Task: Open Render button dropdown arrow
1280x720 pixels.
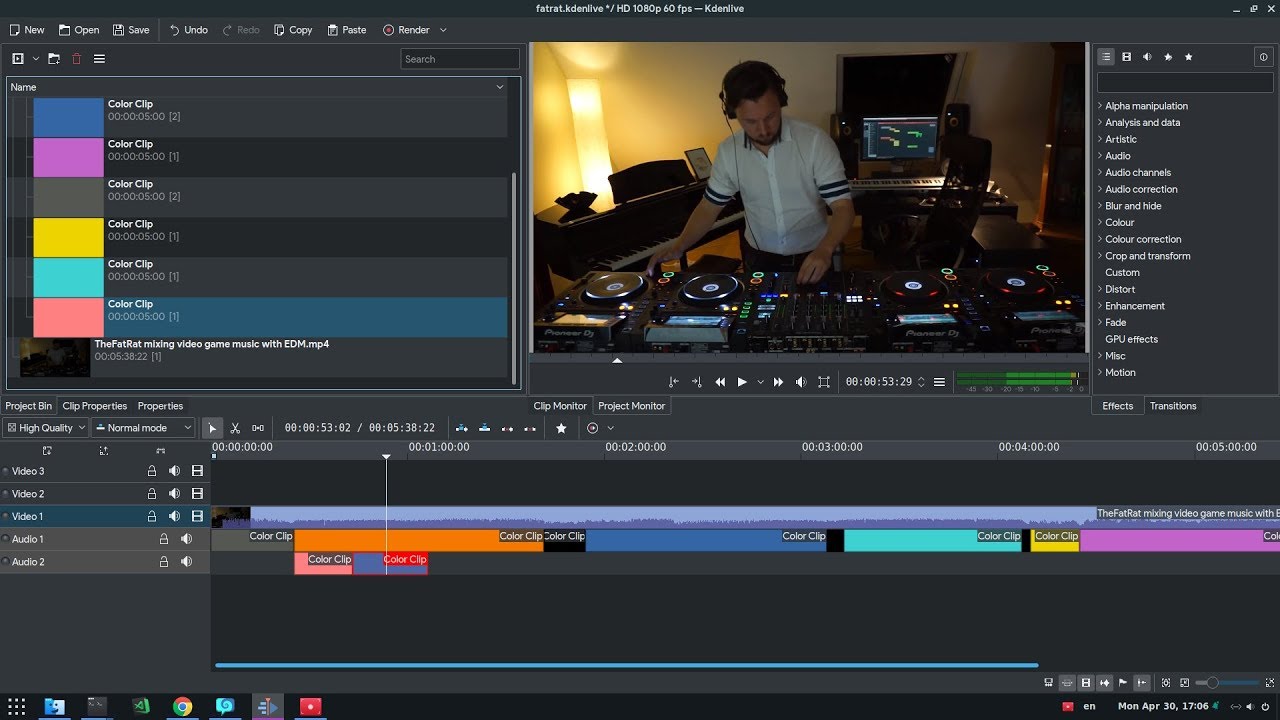Action: (x=443, y=30)
